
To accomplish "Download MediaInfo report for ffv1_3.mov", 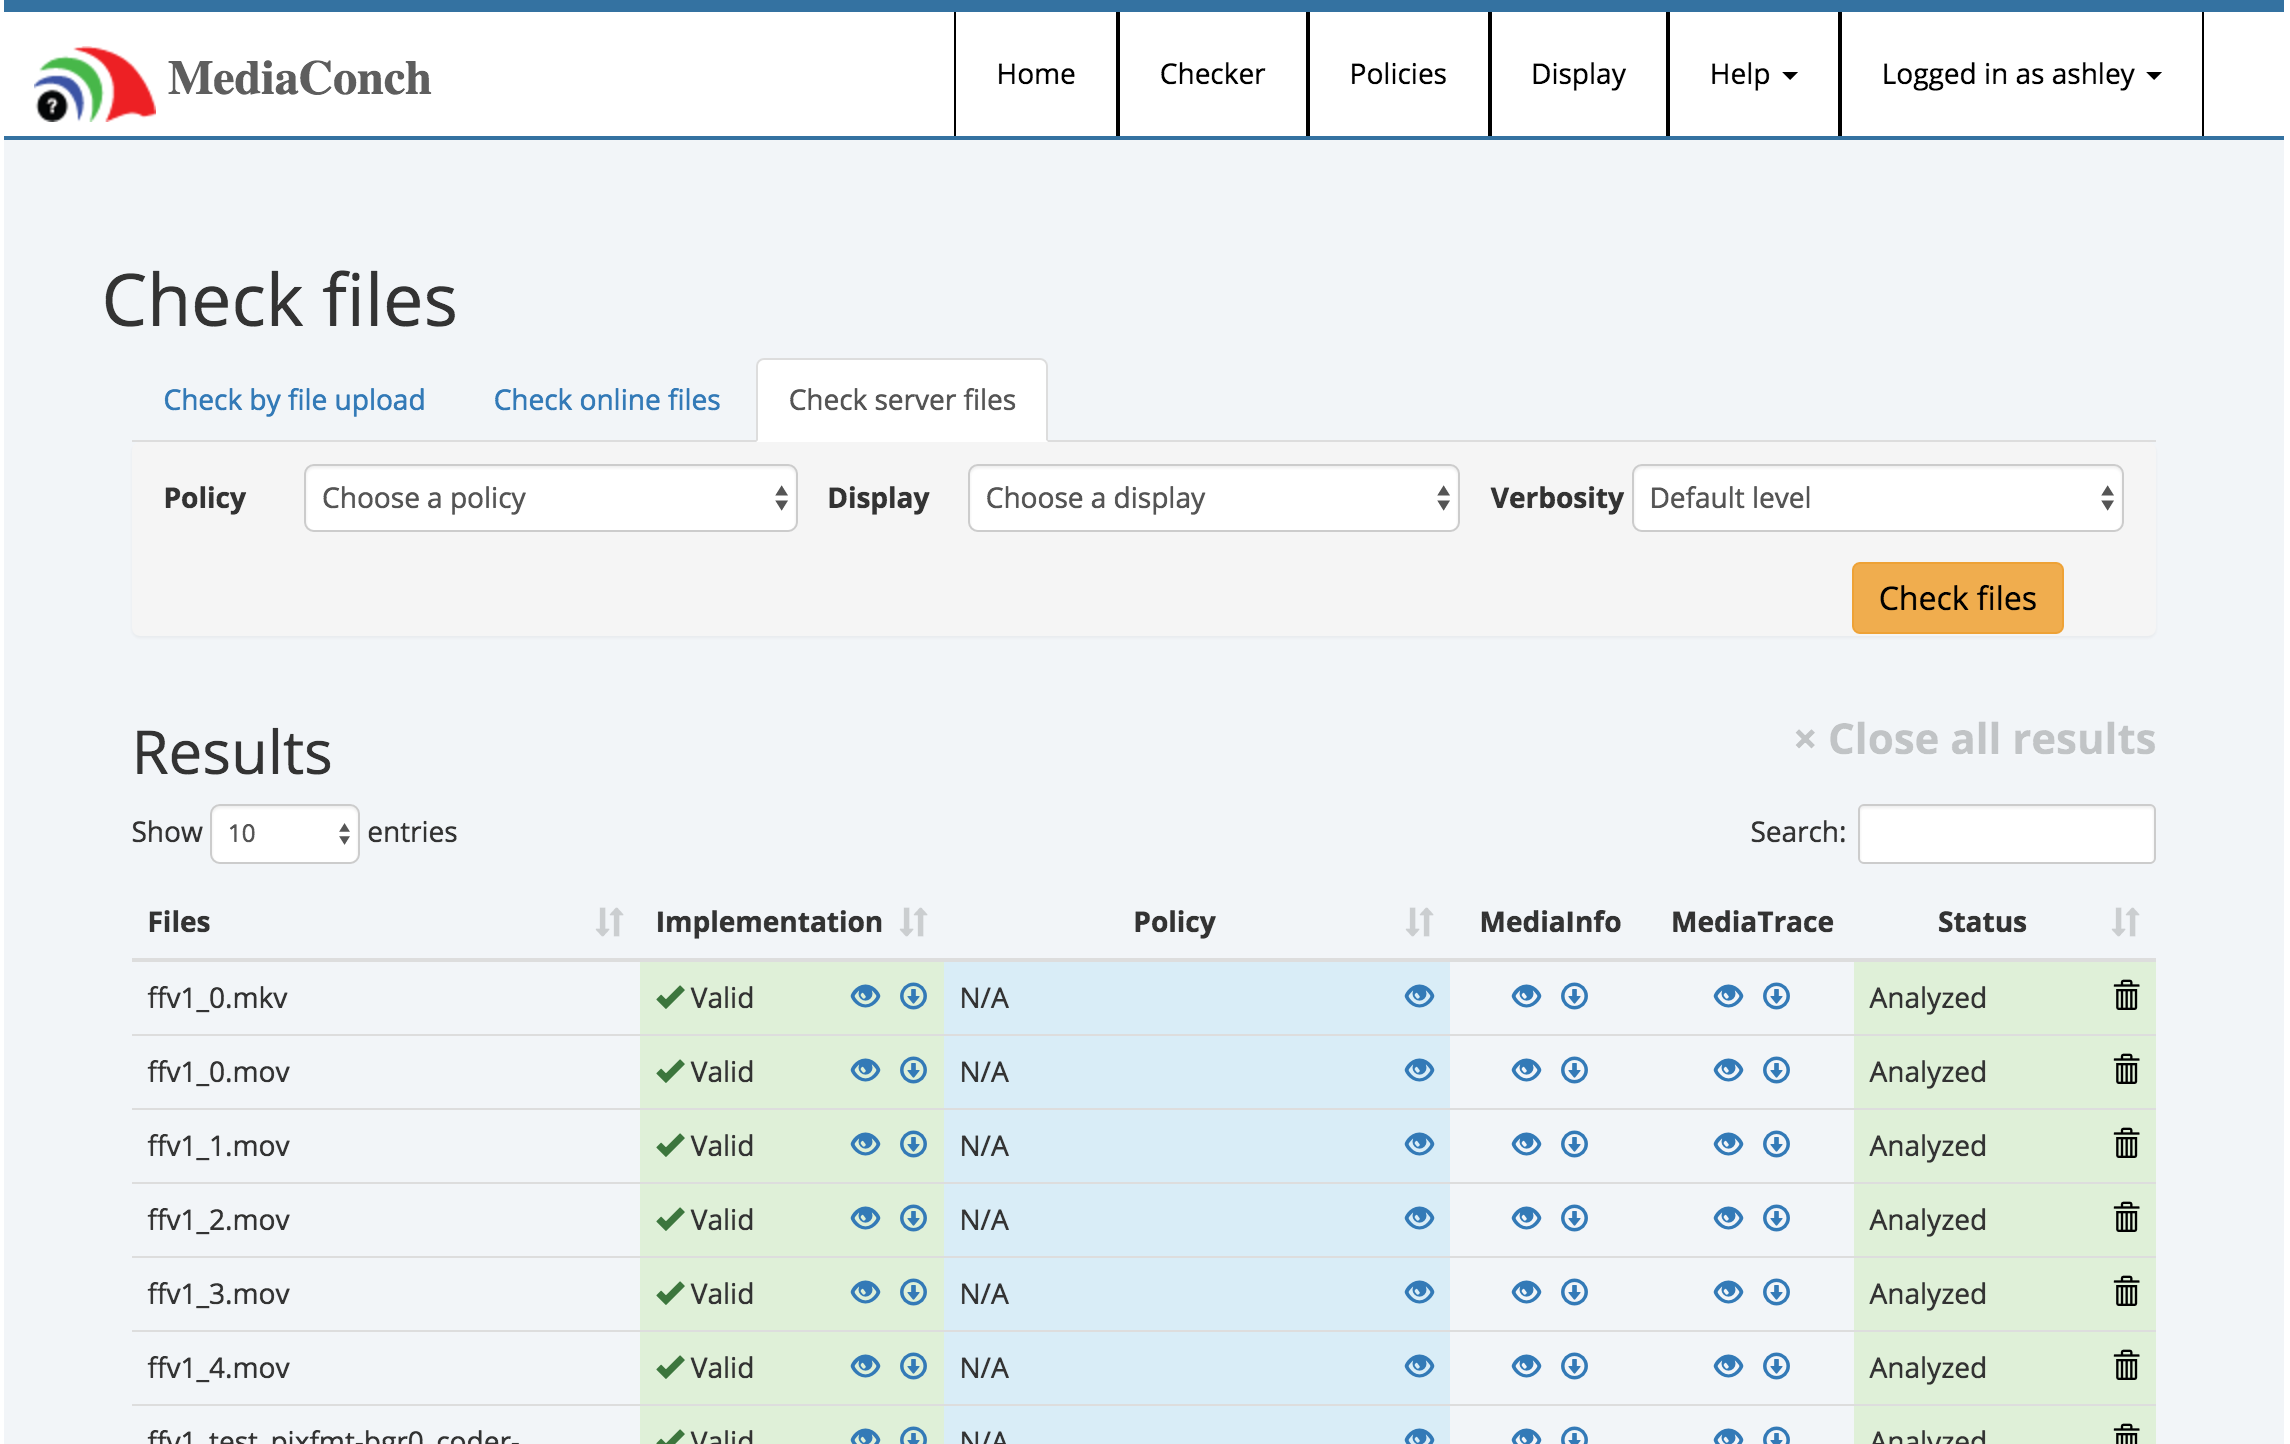I will 1574,1292.
